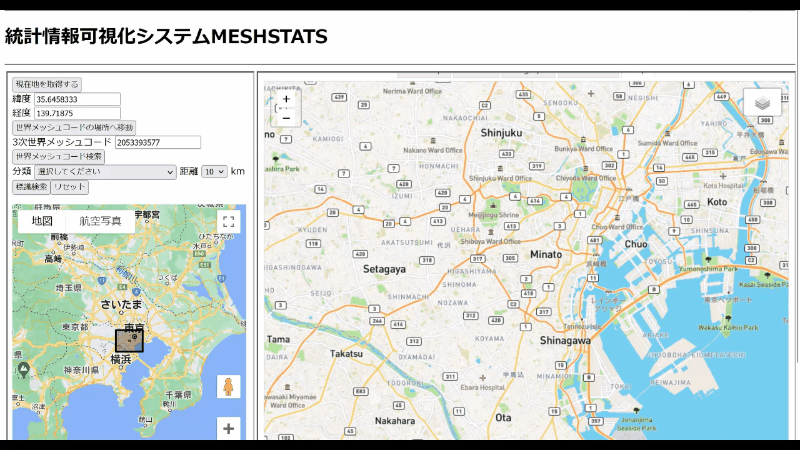
Task: Click the Nakahara label on the map
Action: tap(395, 421)
